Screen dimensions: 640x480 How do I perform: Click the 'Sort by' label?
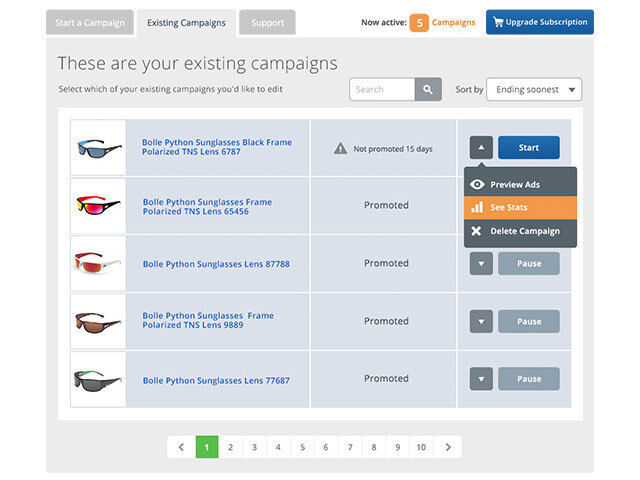coord(469,89)
